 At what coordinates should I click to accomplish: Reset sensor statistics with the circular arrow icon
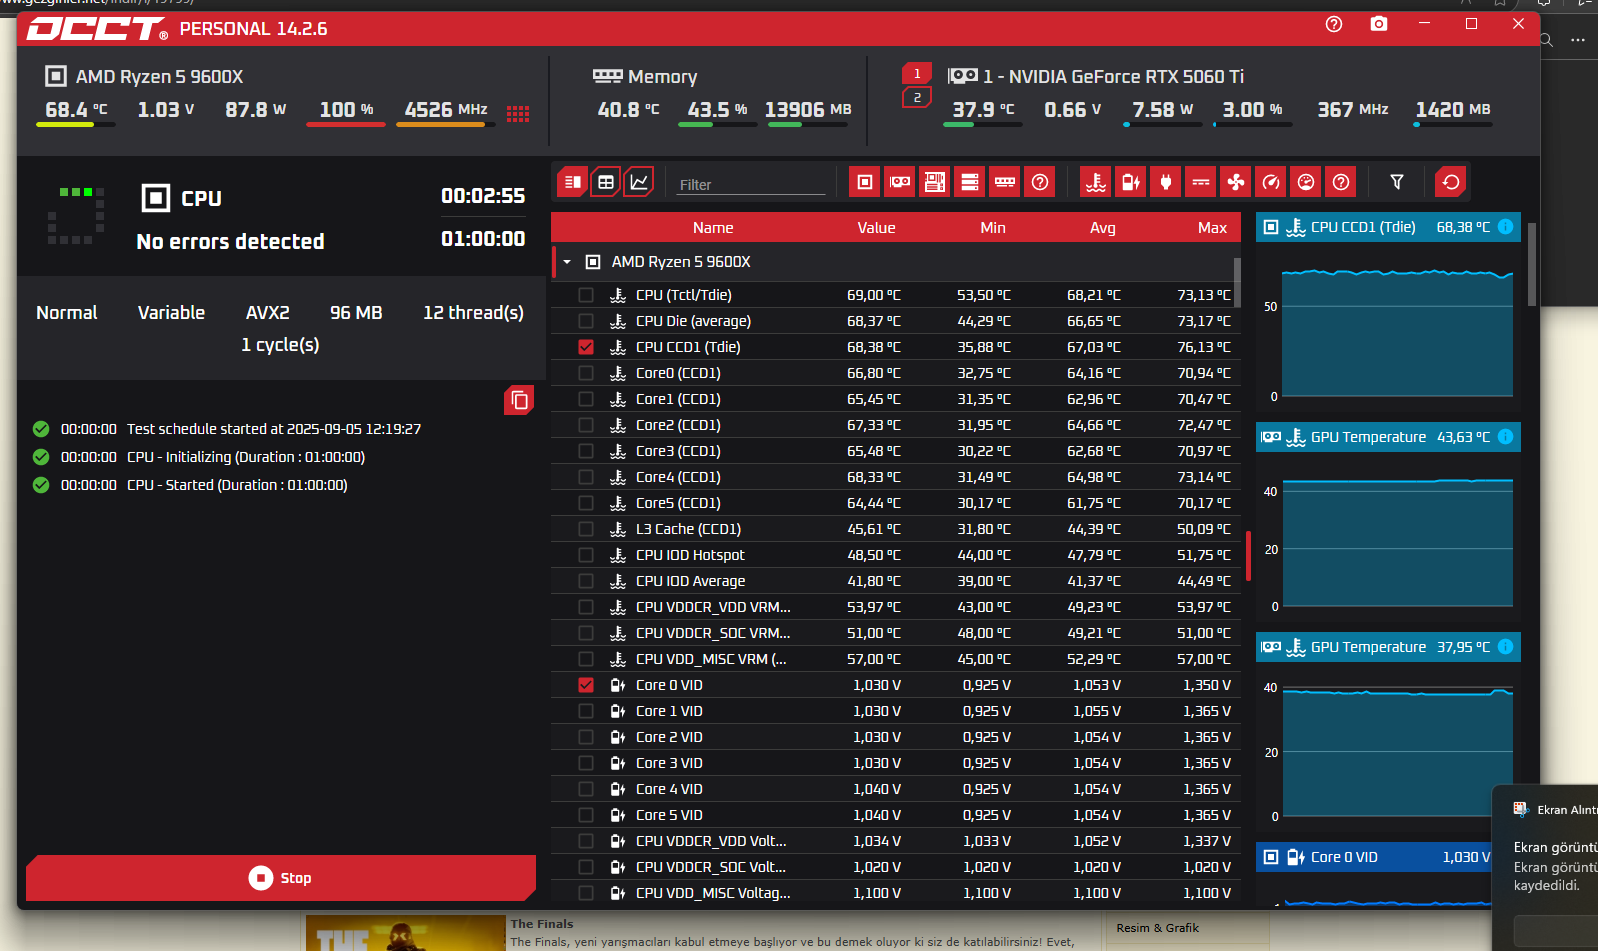coord(1451,182)
